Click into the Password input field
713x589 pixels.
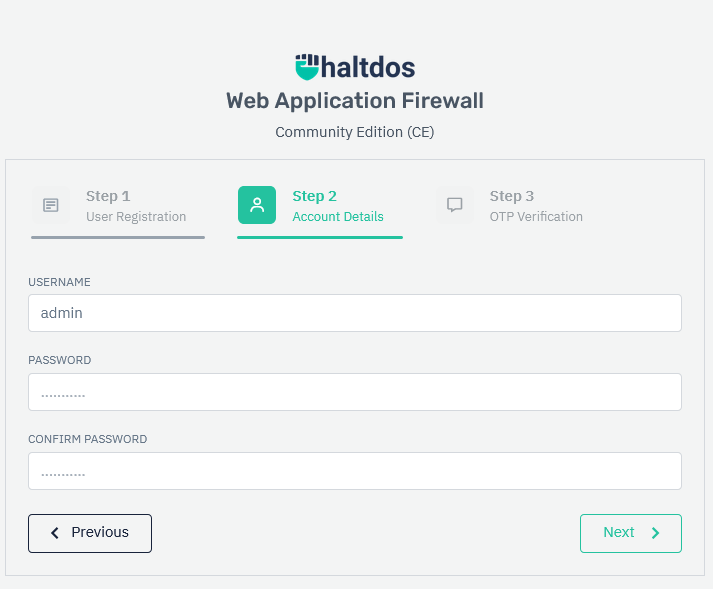pyautogui.click(x=355, y=392)
